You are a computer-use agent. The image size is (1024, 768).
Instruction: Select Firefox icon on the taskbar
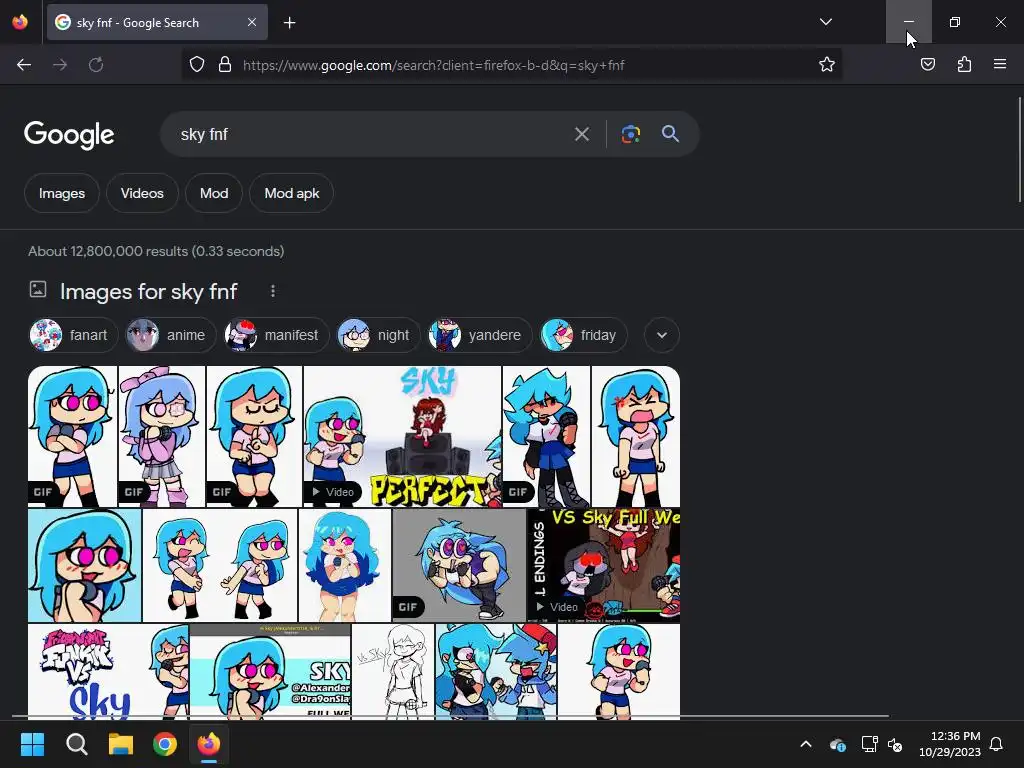click(x=209, y=744)
